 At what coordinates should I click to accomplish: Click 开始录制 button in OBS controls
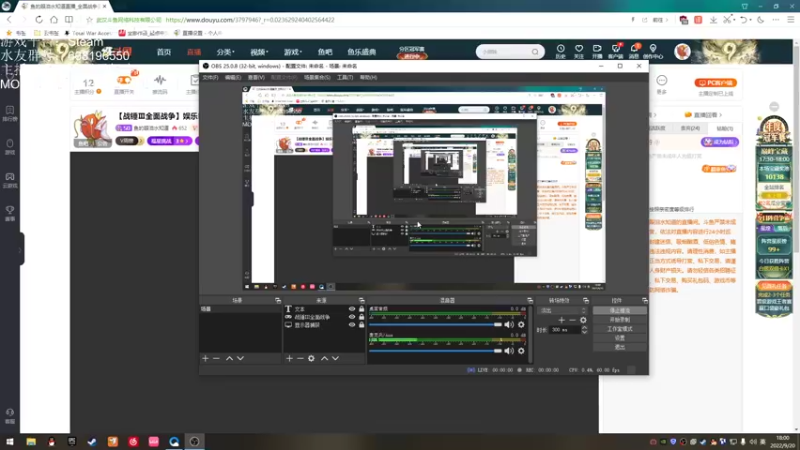click(x=620, y=319)
